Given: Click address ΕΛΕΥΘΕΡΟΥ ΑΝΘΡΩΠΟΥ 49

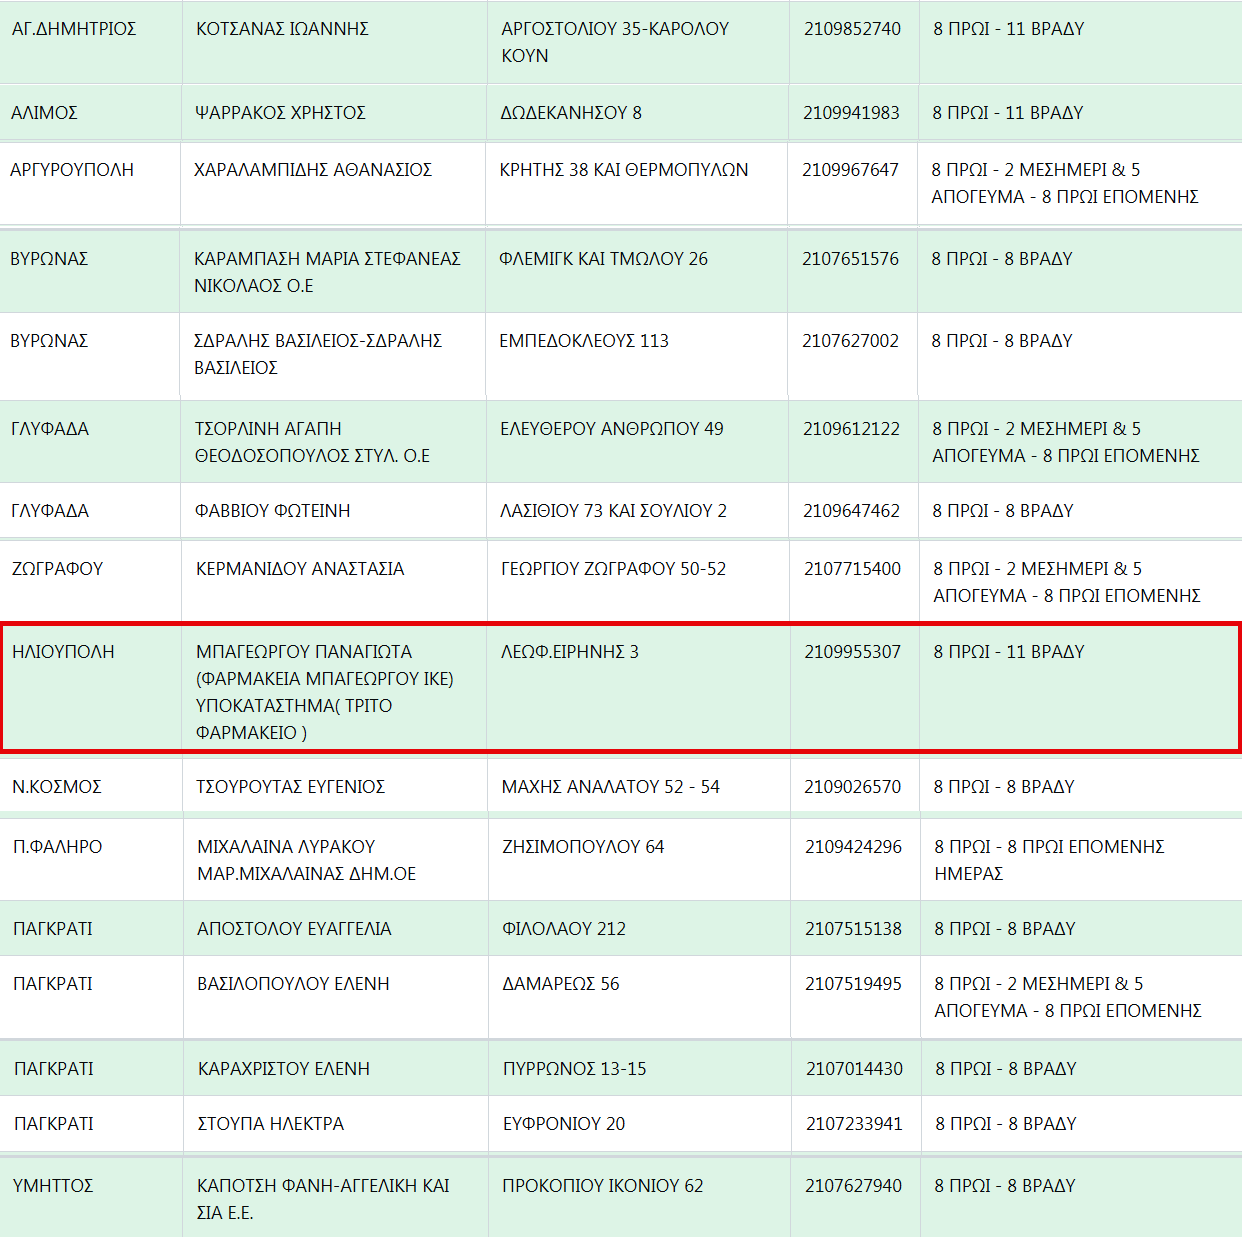Looking at the screenshot, I should pyautogui.click(x=612, y=429).
